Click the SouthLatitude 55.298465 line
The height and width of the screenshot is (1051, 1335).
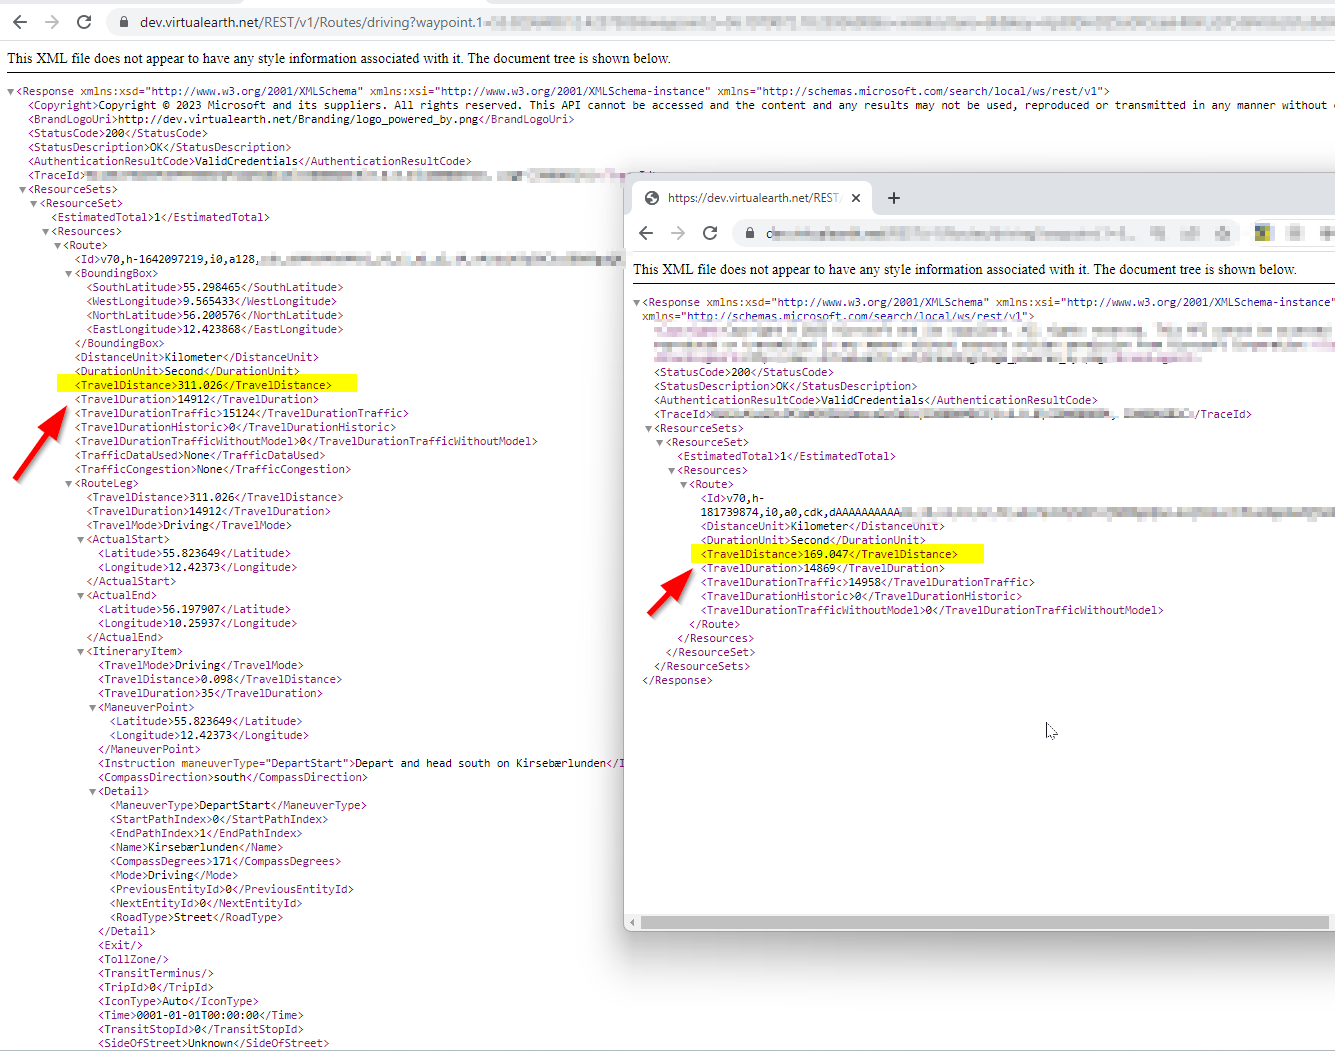click(214, 287)
